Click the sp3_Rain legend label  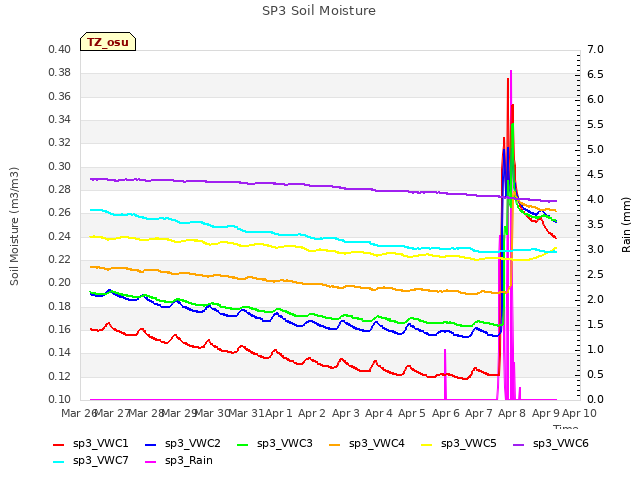tap(189, 460)
